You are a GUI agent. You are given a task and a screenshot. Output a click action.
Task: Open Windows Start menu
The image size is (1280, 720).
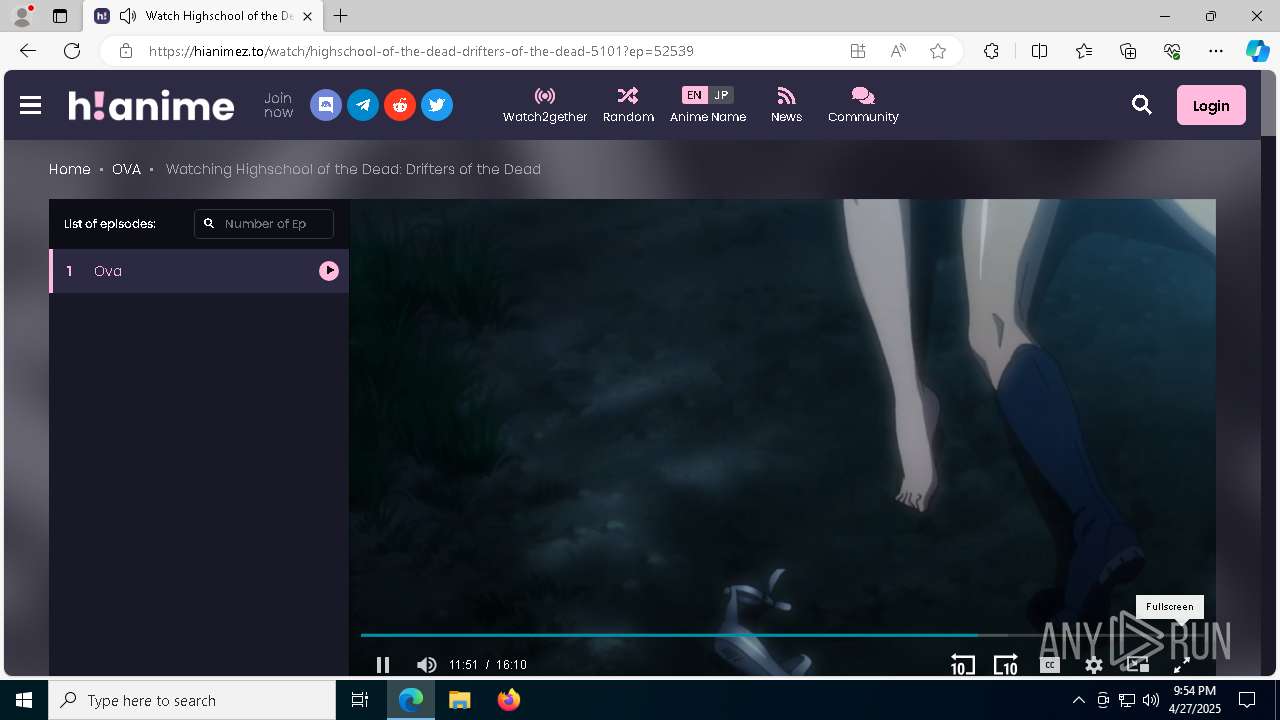[24, 700]
